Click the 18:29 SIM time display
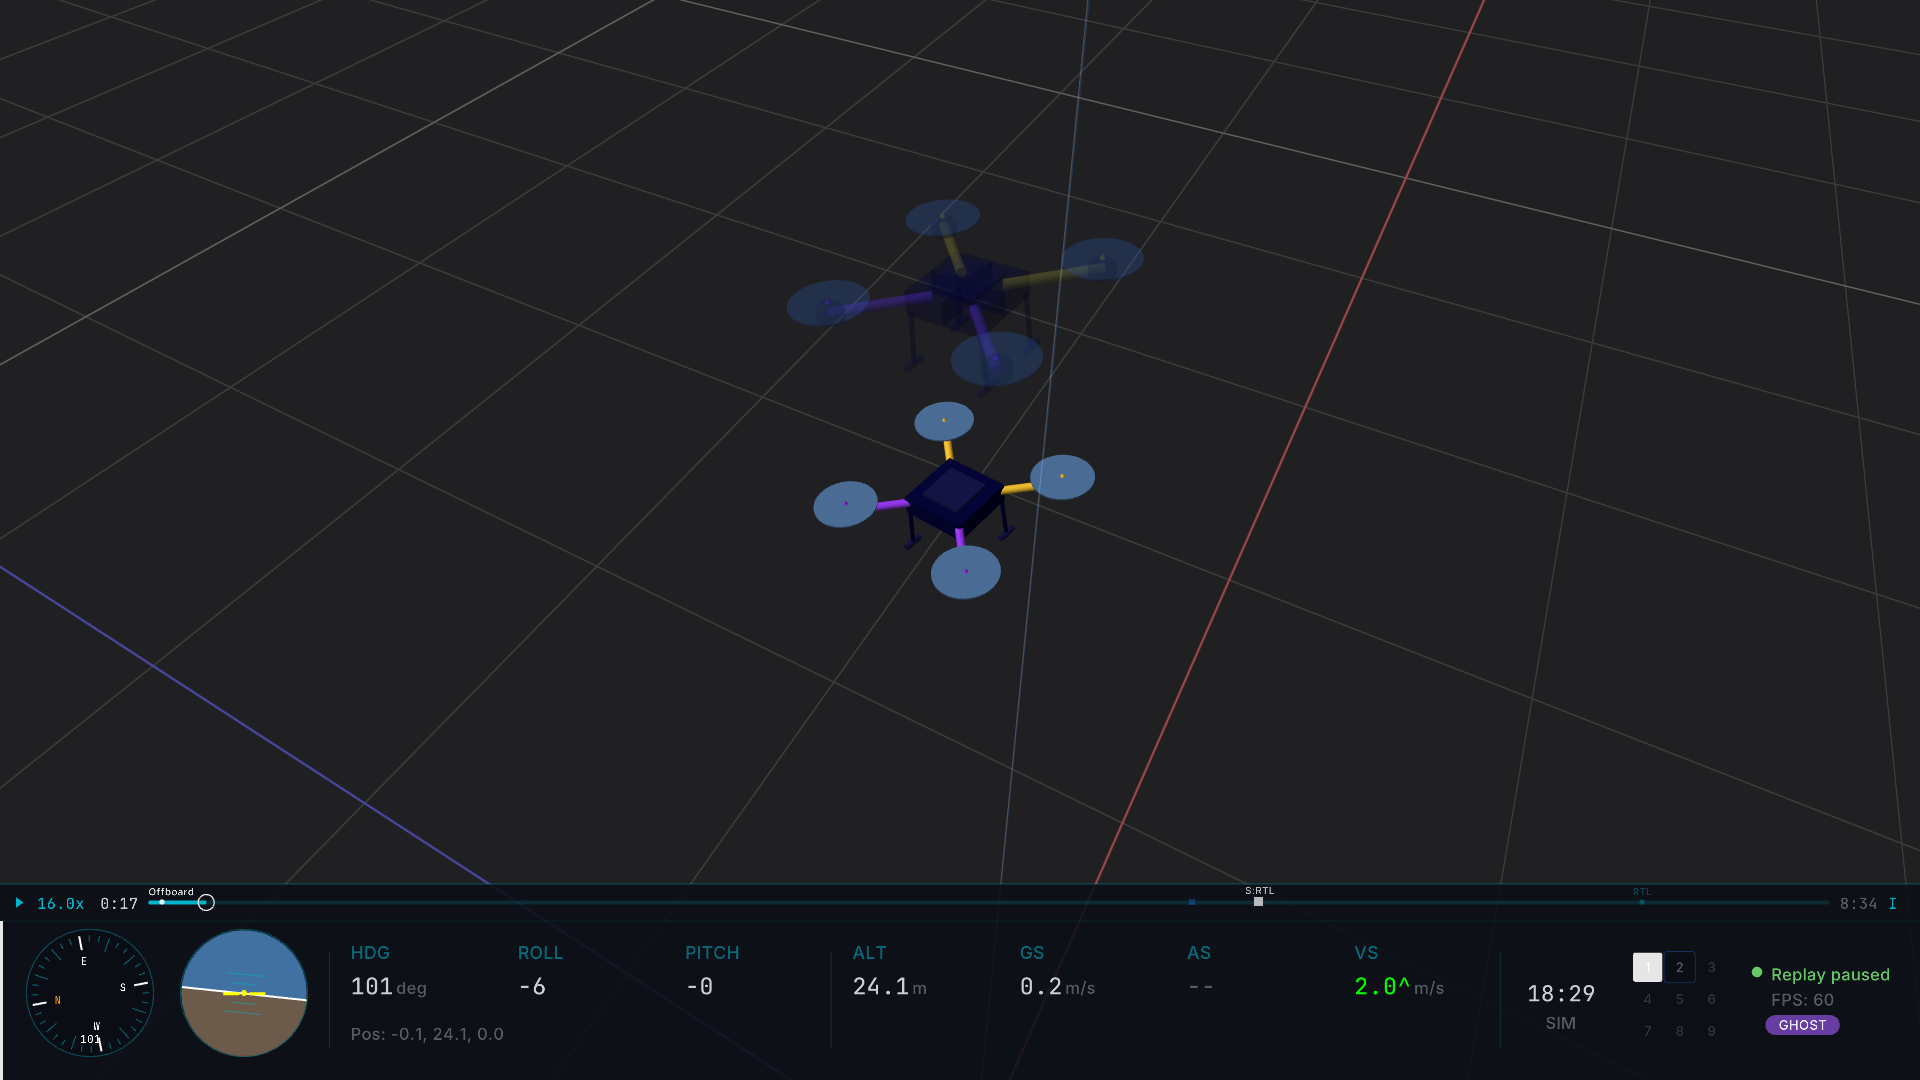This screenshot has width=1920, height=1080. 1560,994
